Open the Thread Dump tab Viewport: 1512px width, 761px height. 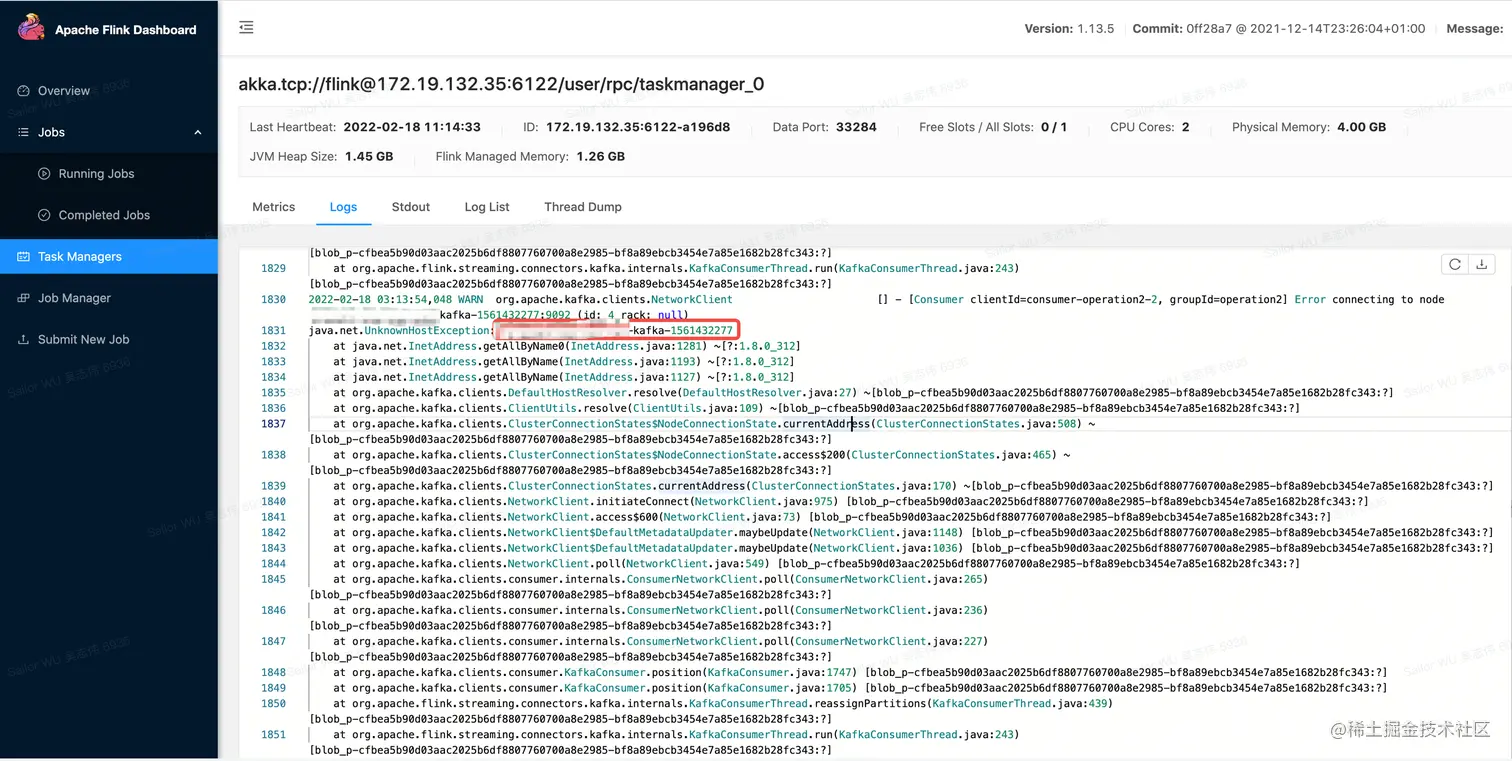tap(583, 207)
